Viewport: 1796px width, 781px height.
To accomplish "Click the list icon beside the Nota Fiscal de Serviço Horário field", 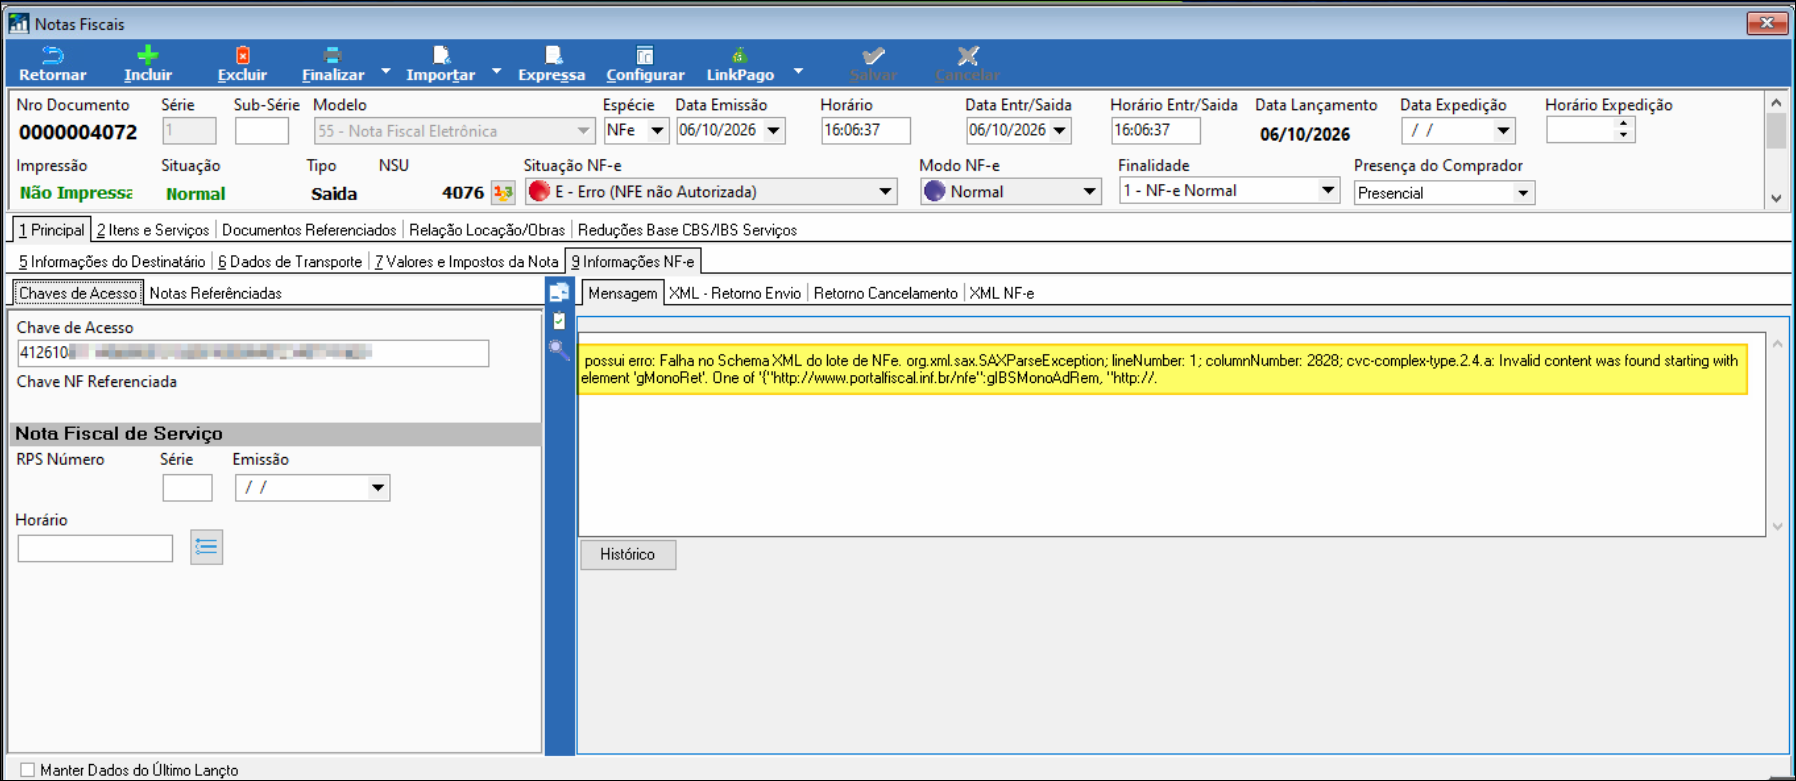I will [206, 547].
